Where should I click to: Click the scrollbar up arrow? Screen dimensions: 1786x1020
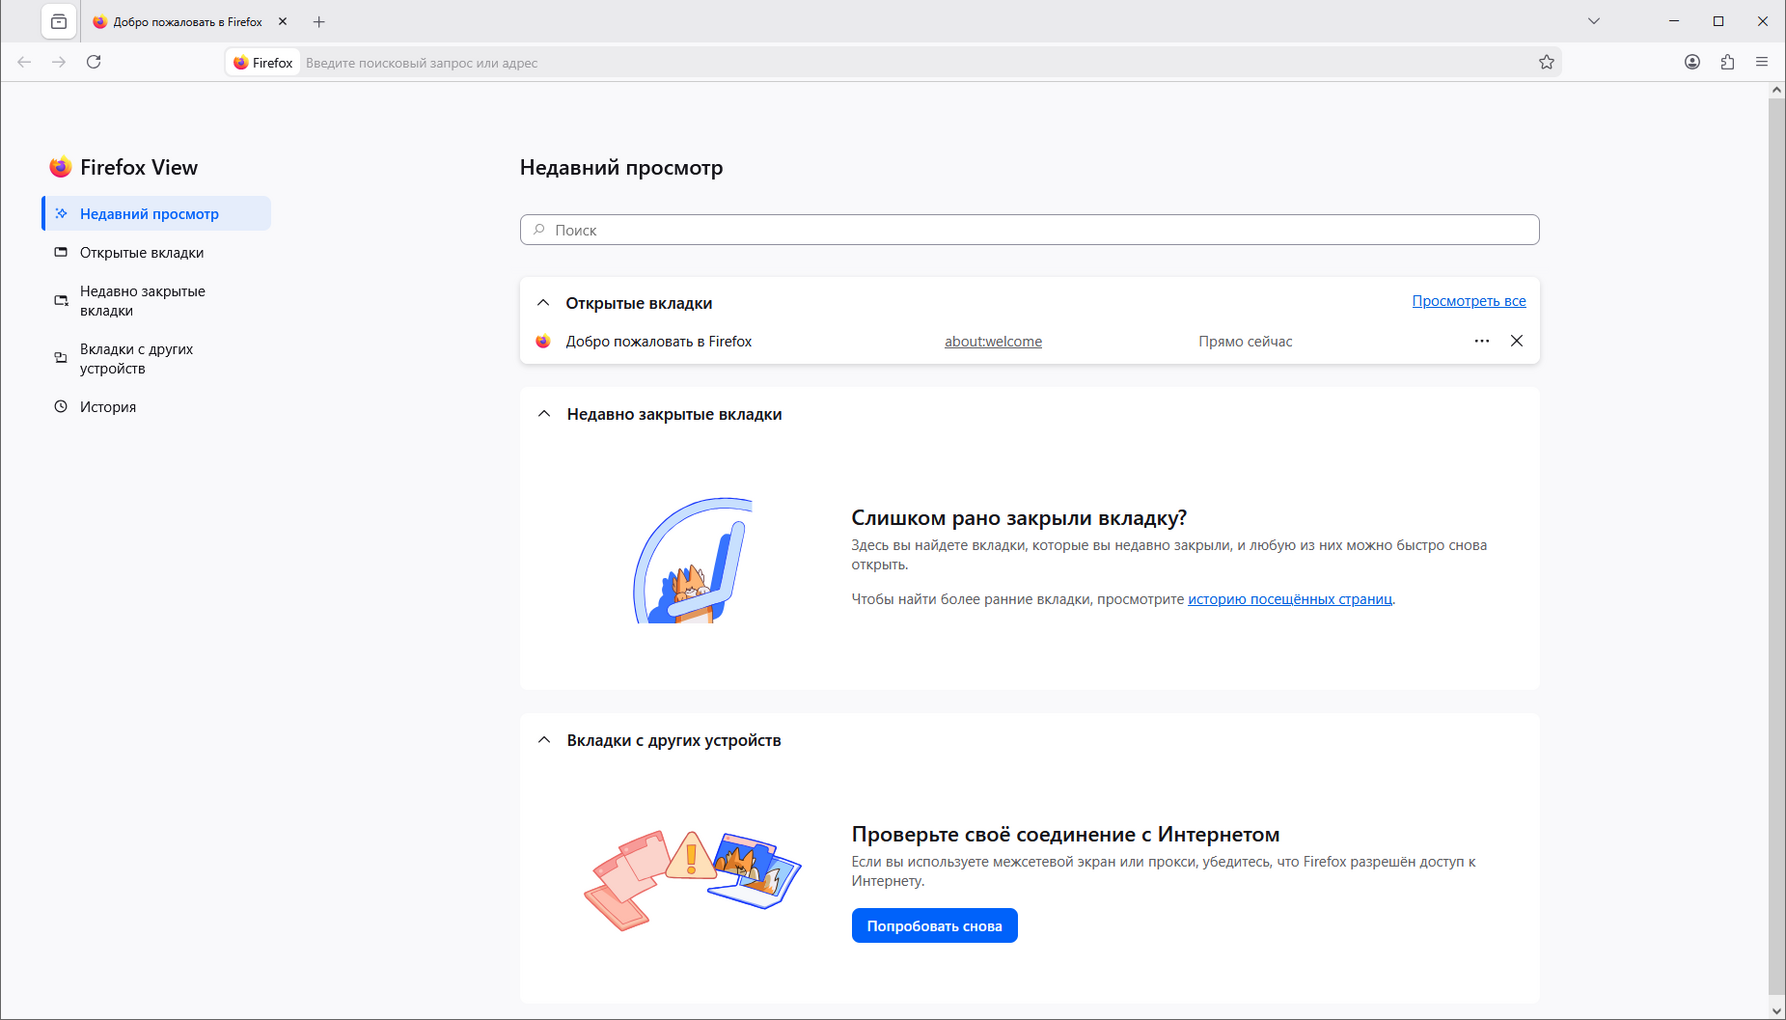(1776, 90)
